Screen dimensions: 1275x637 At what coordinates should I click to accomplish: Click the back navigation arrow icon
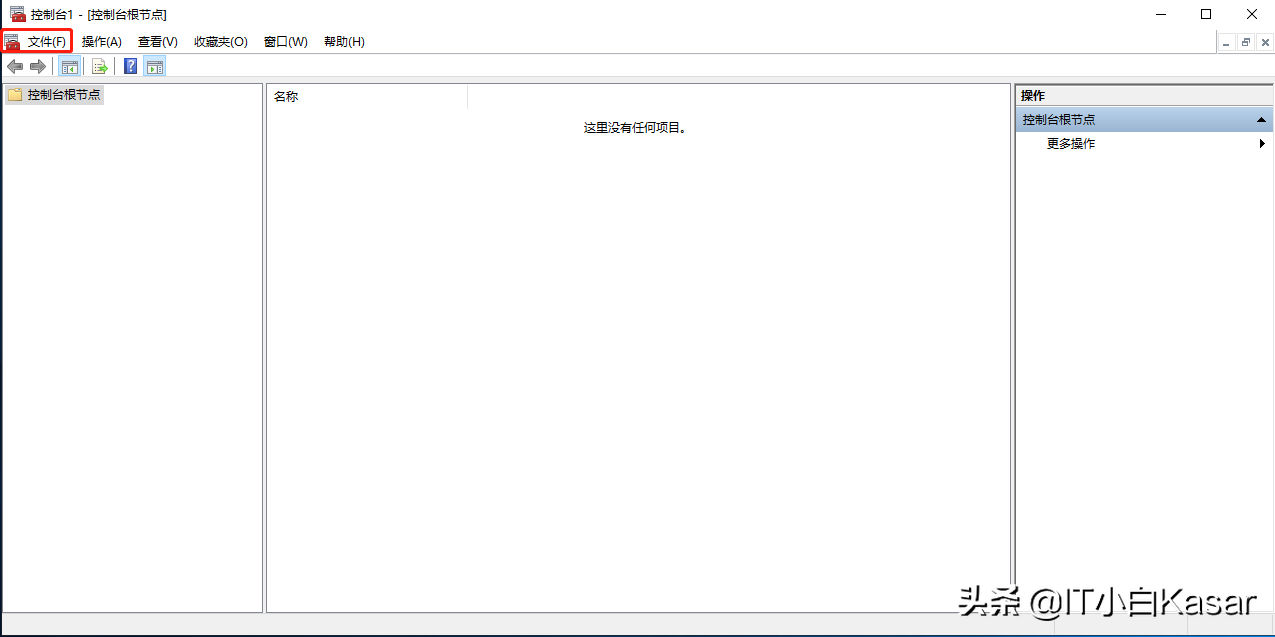tap(15, 66)
